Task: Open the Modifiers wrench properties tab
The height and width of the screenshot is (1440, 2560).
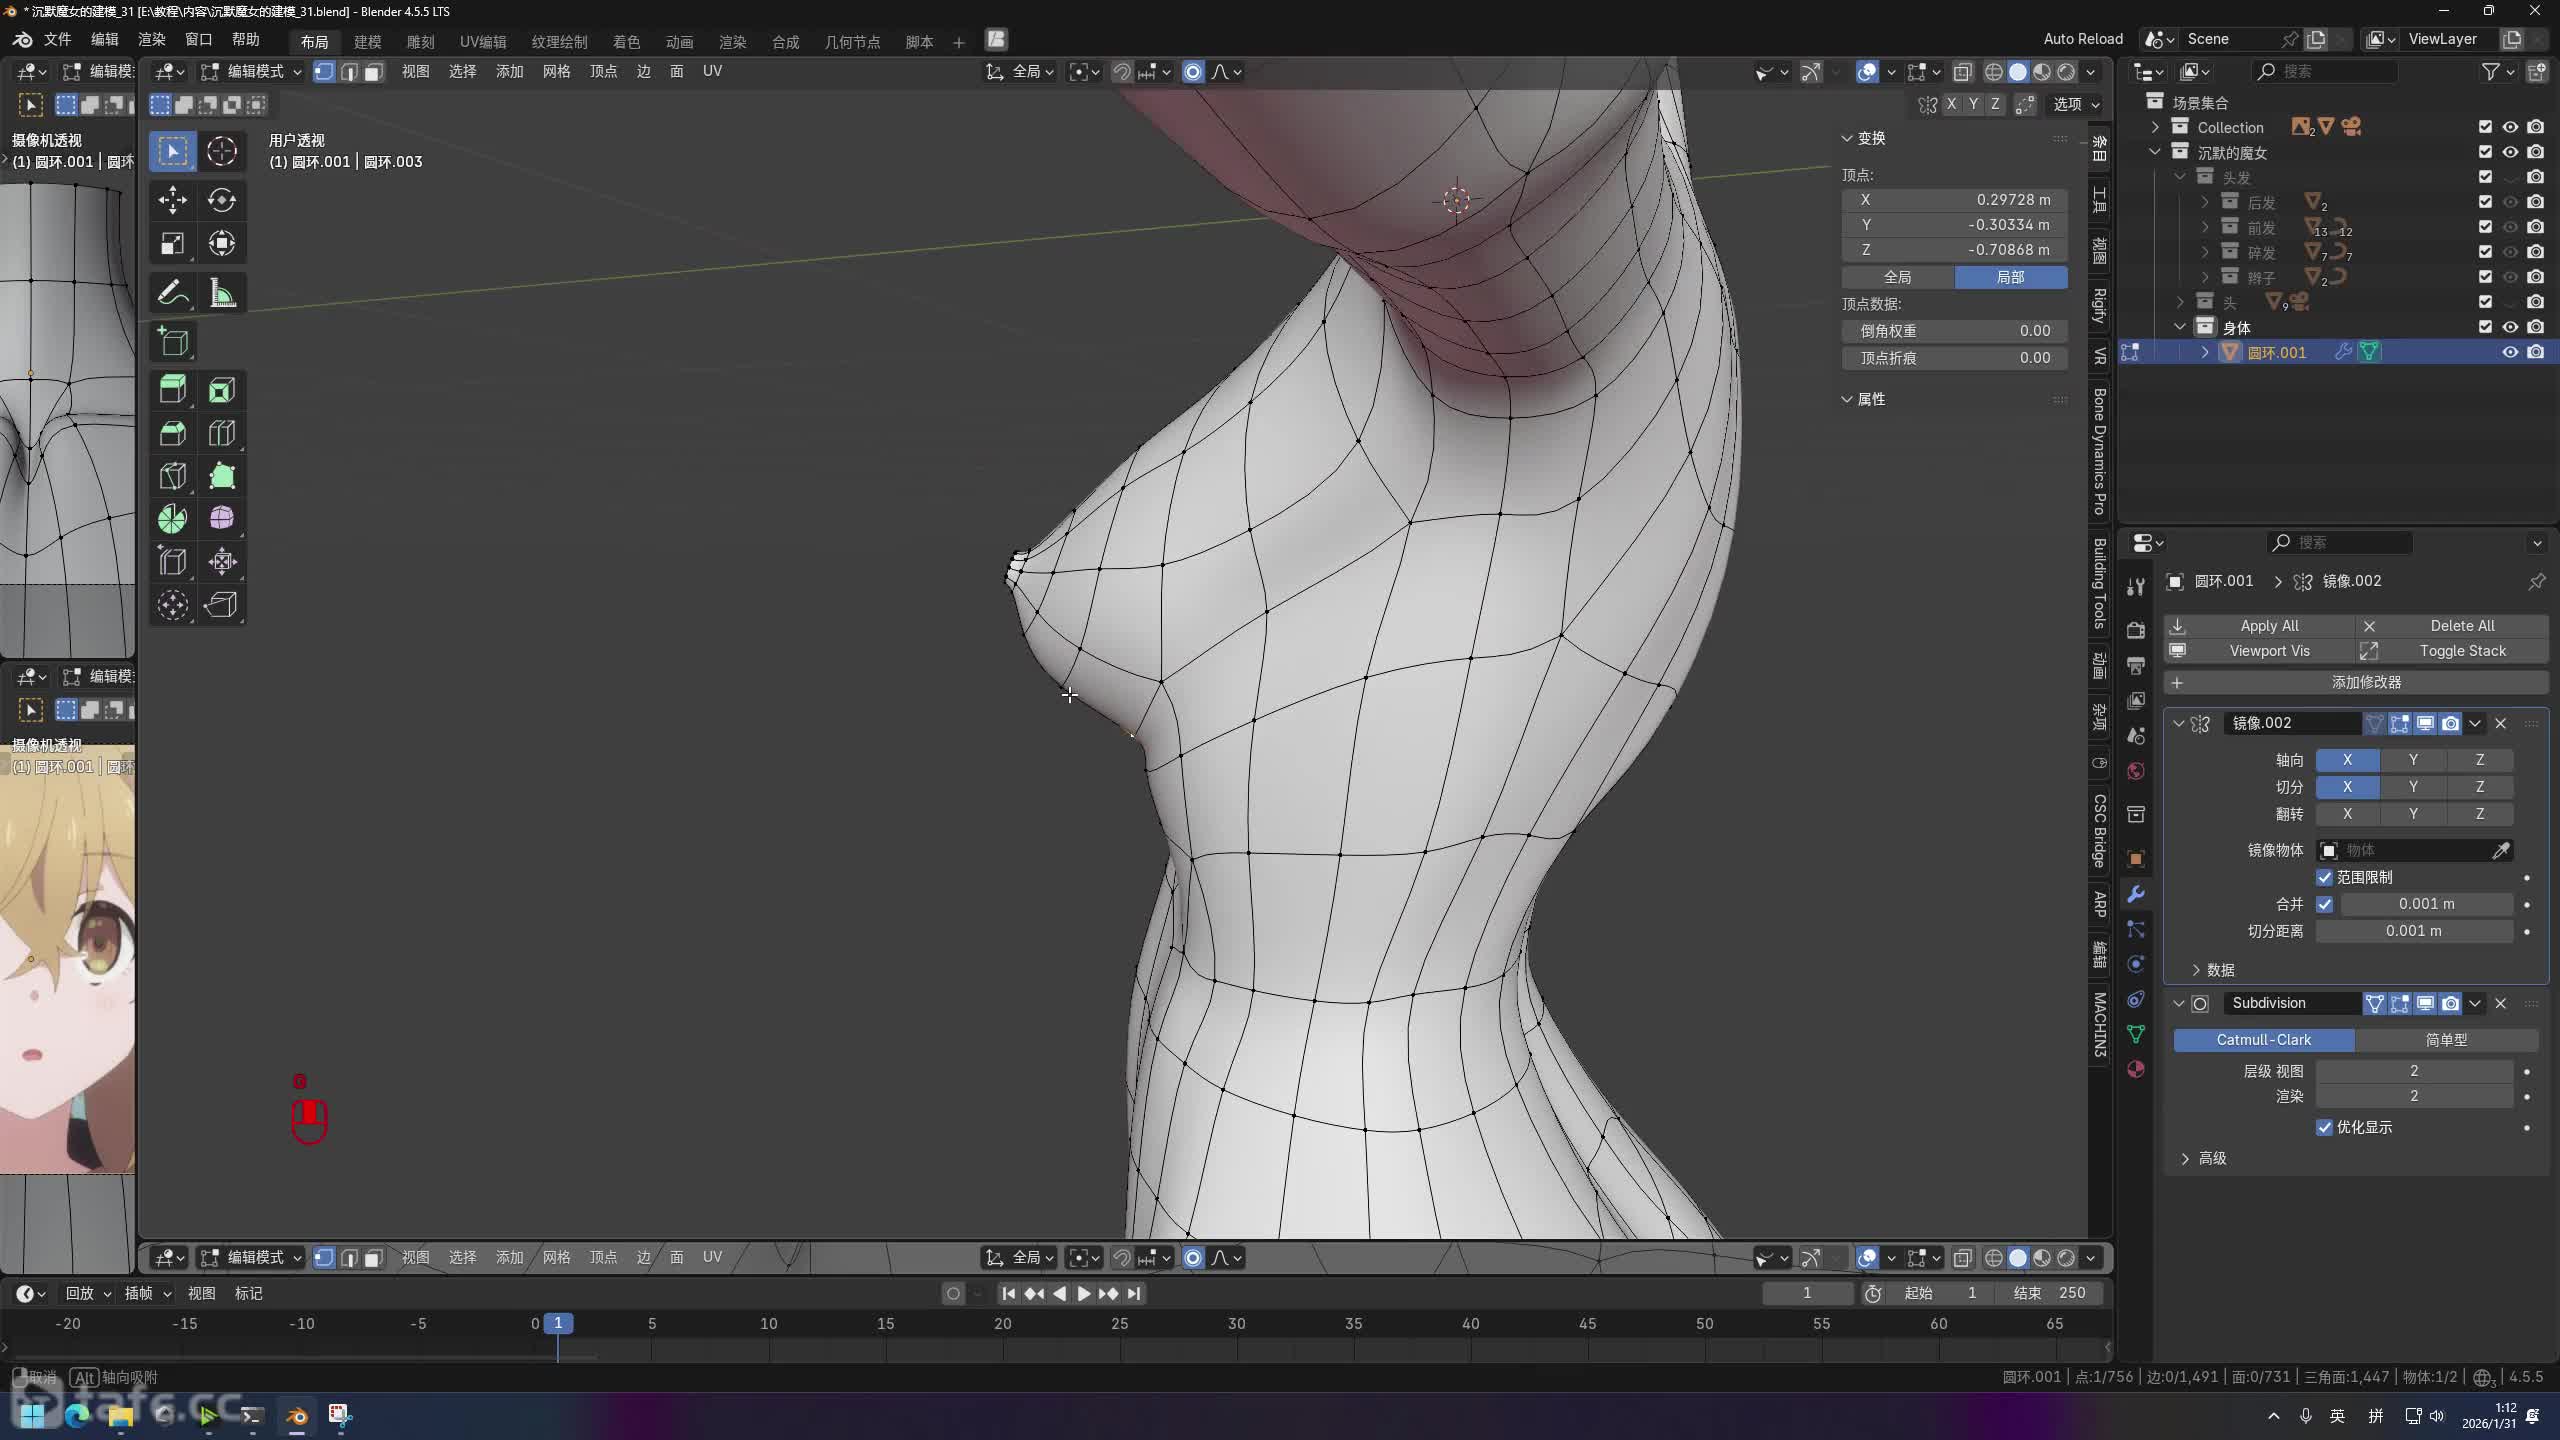Action: pyautogui.click(x=2136, y=894)
